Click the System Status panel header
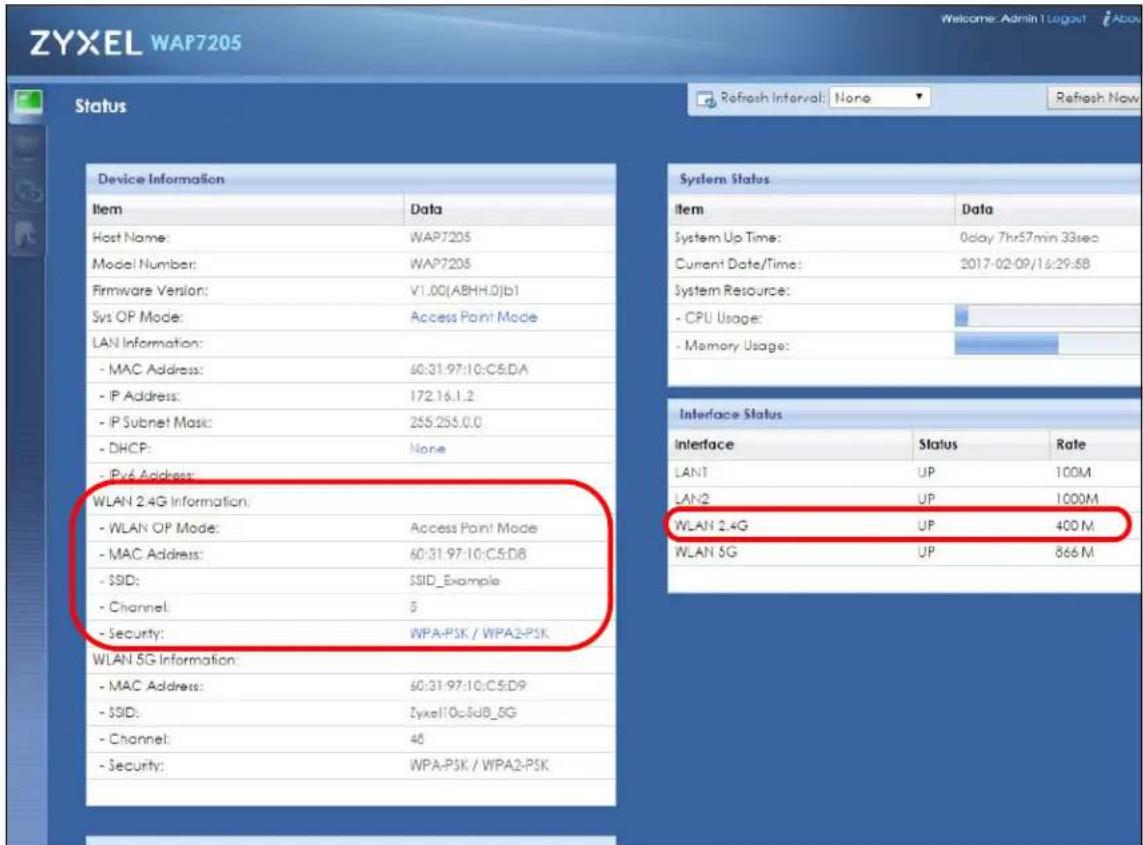Viewport: 1143px width, 845px height. point(905,179)
